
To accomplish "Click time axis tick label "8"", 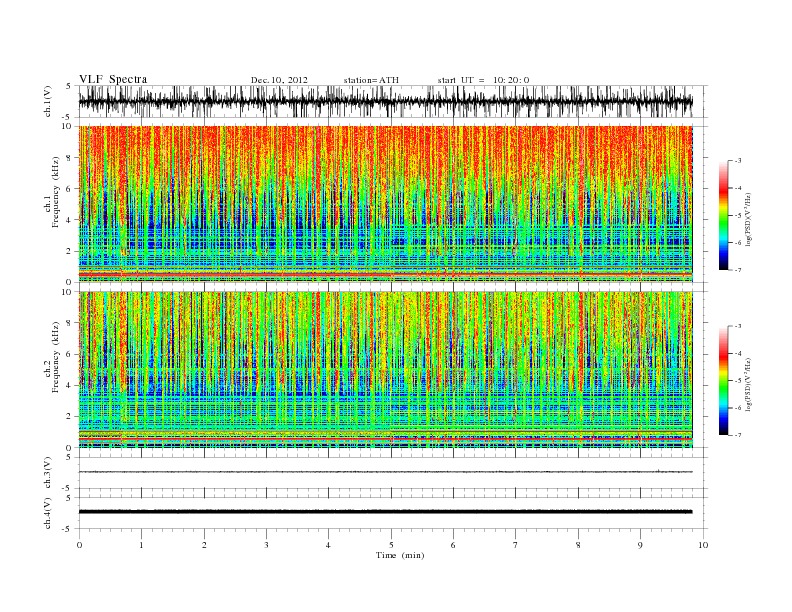I will (x=578, y=545).
